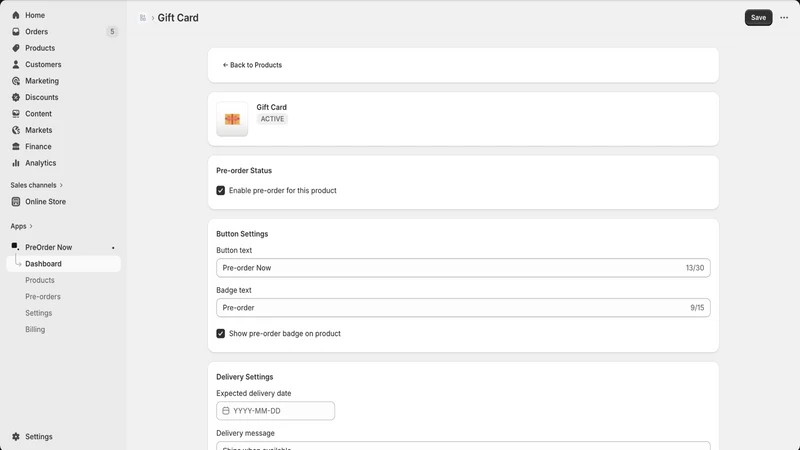Open Marketing in the sidebar
The image size is (800, 450).
(x=42, y=81)
